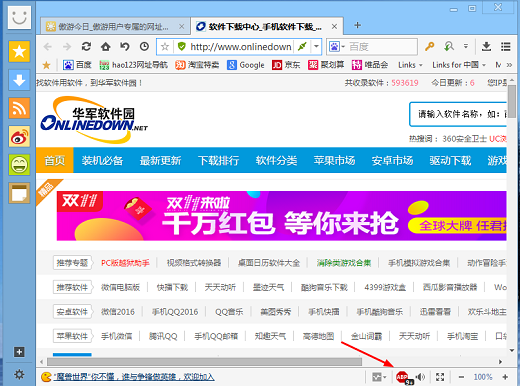Open the Google bookmark
Viewport: 520px width, 386px height.
coord(246,65)
